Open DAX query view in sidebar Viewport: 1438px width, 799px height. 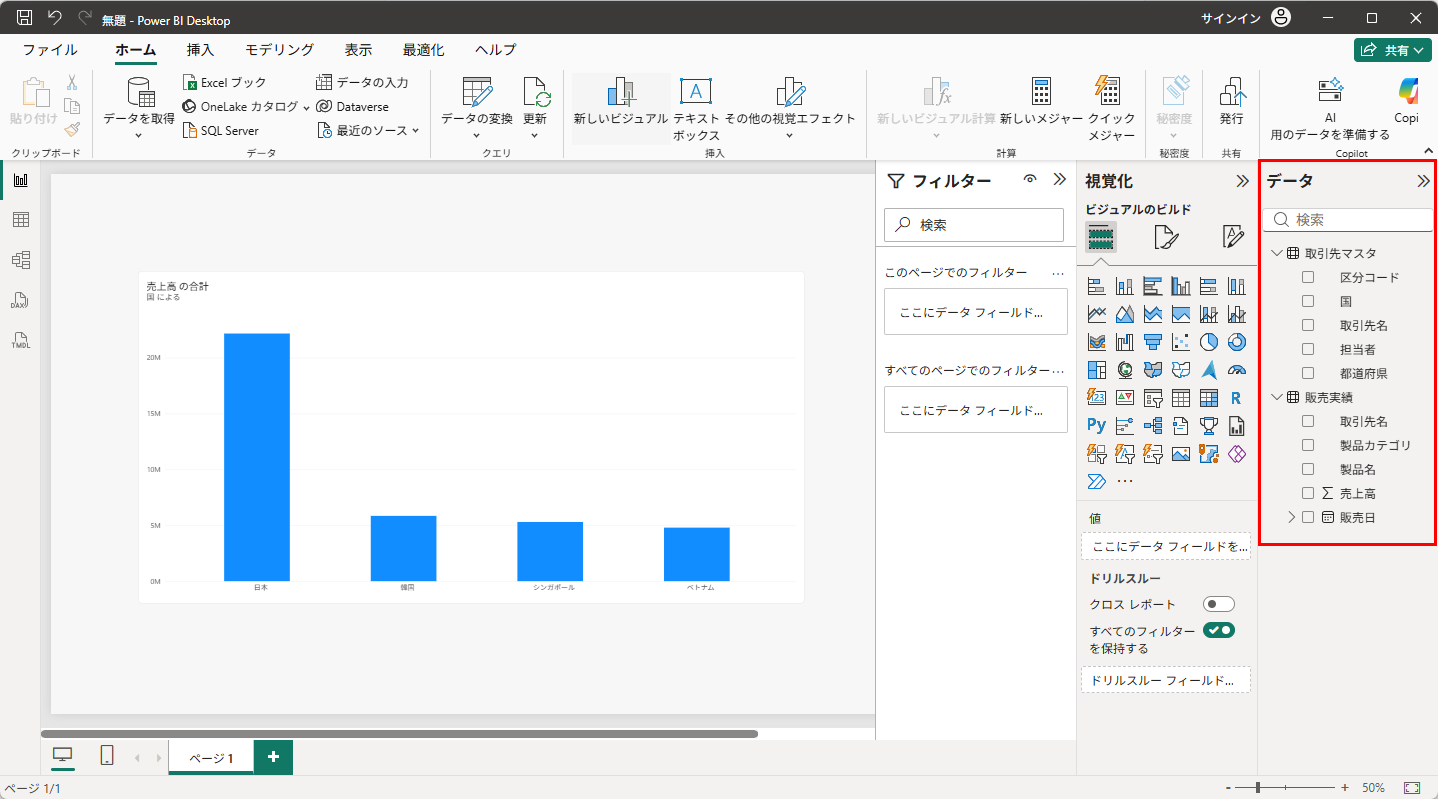point(20,300)
